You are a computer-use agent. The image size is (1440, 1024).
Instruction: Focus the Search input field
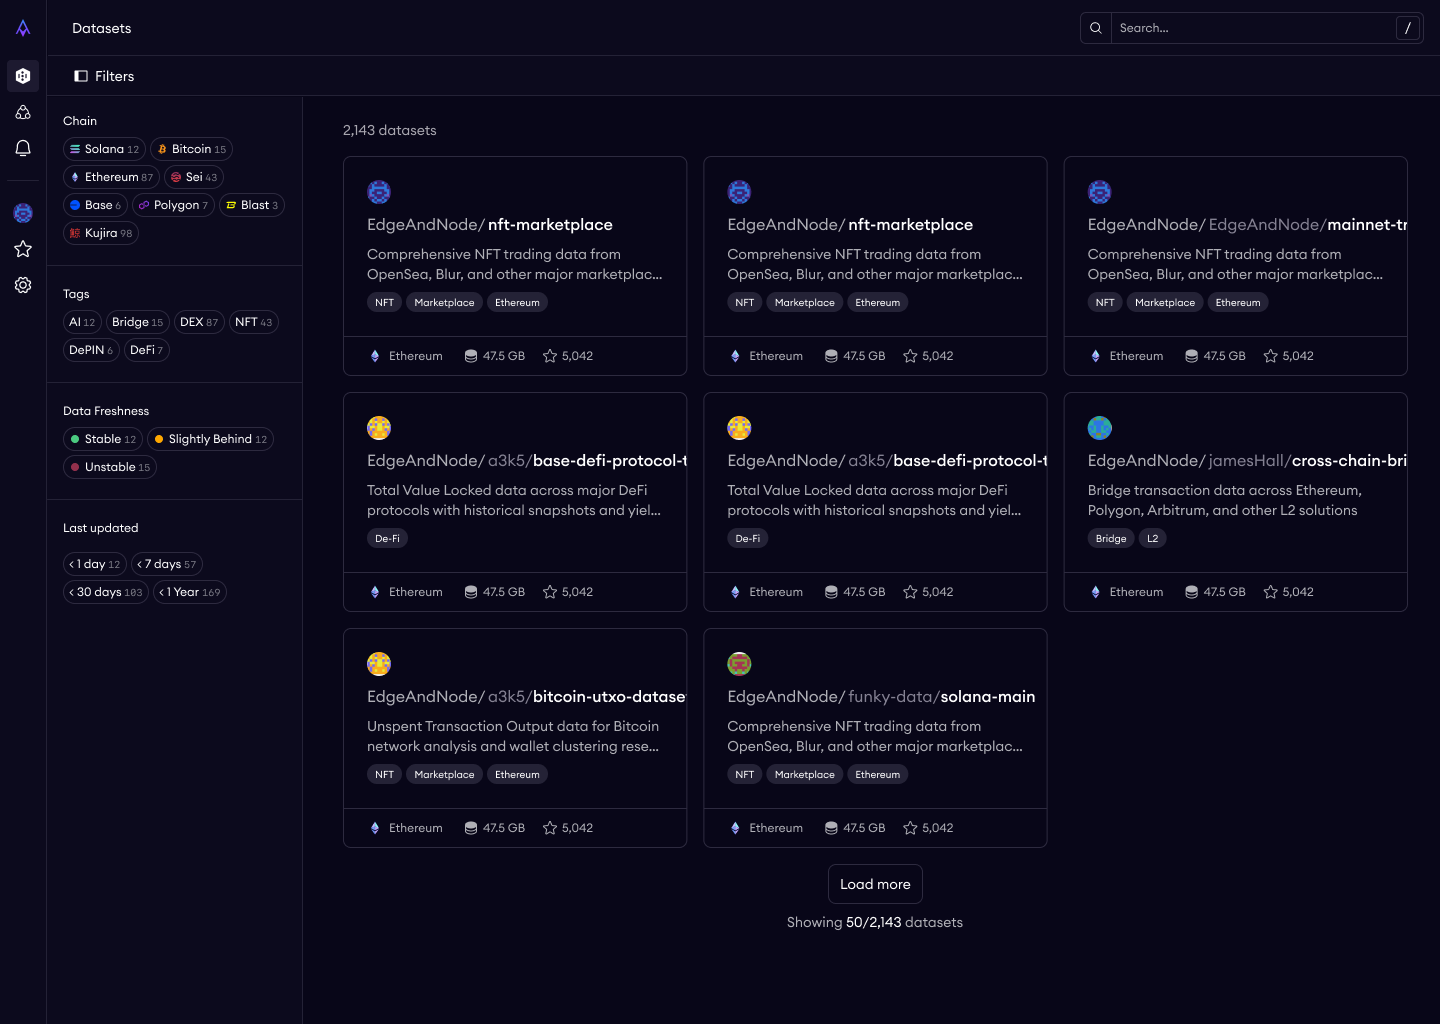(1252, 28)
